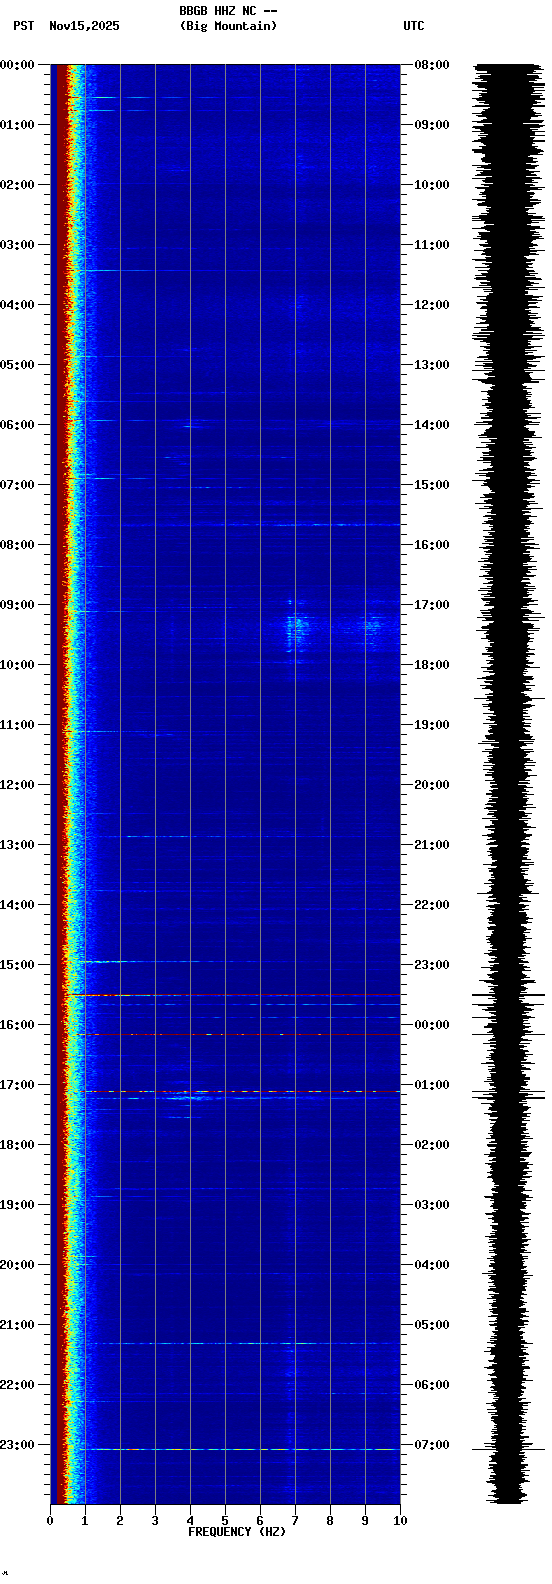
Task: Click PST time label '23:00'
Action: (x=18, y=1445)
